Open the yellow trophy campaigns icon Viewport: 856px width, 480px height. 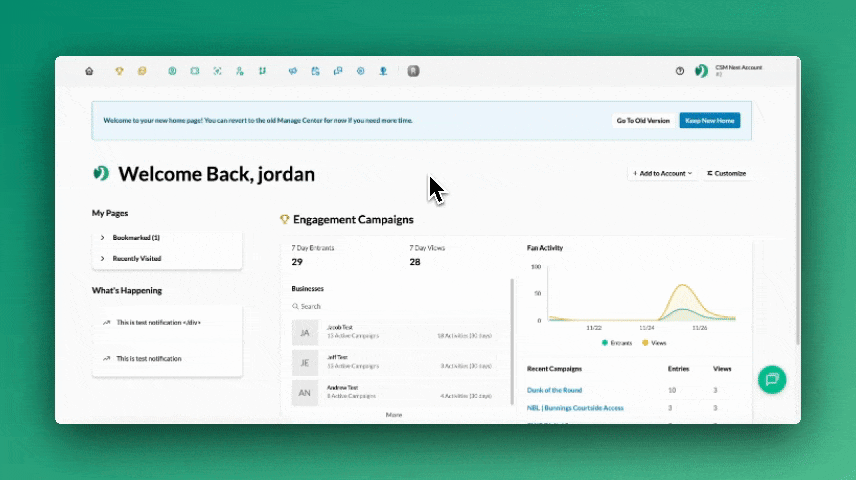[119, 71]
